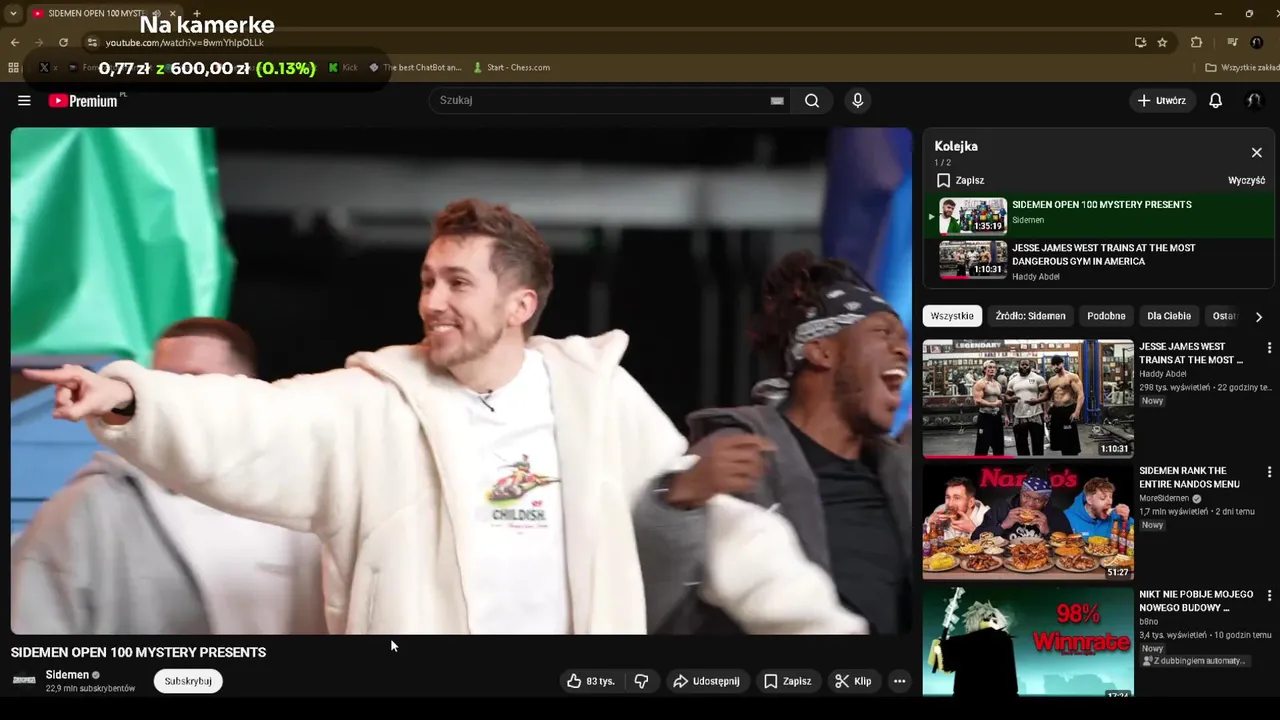
Task: Clear queue with Wyczyść
Action: coord(1246,180)
